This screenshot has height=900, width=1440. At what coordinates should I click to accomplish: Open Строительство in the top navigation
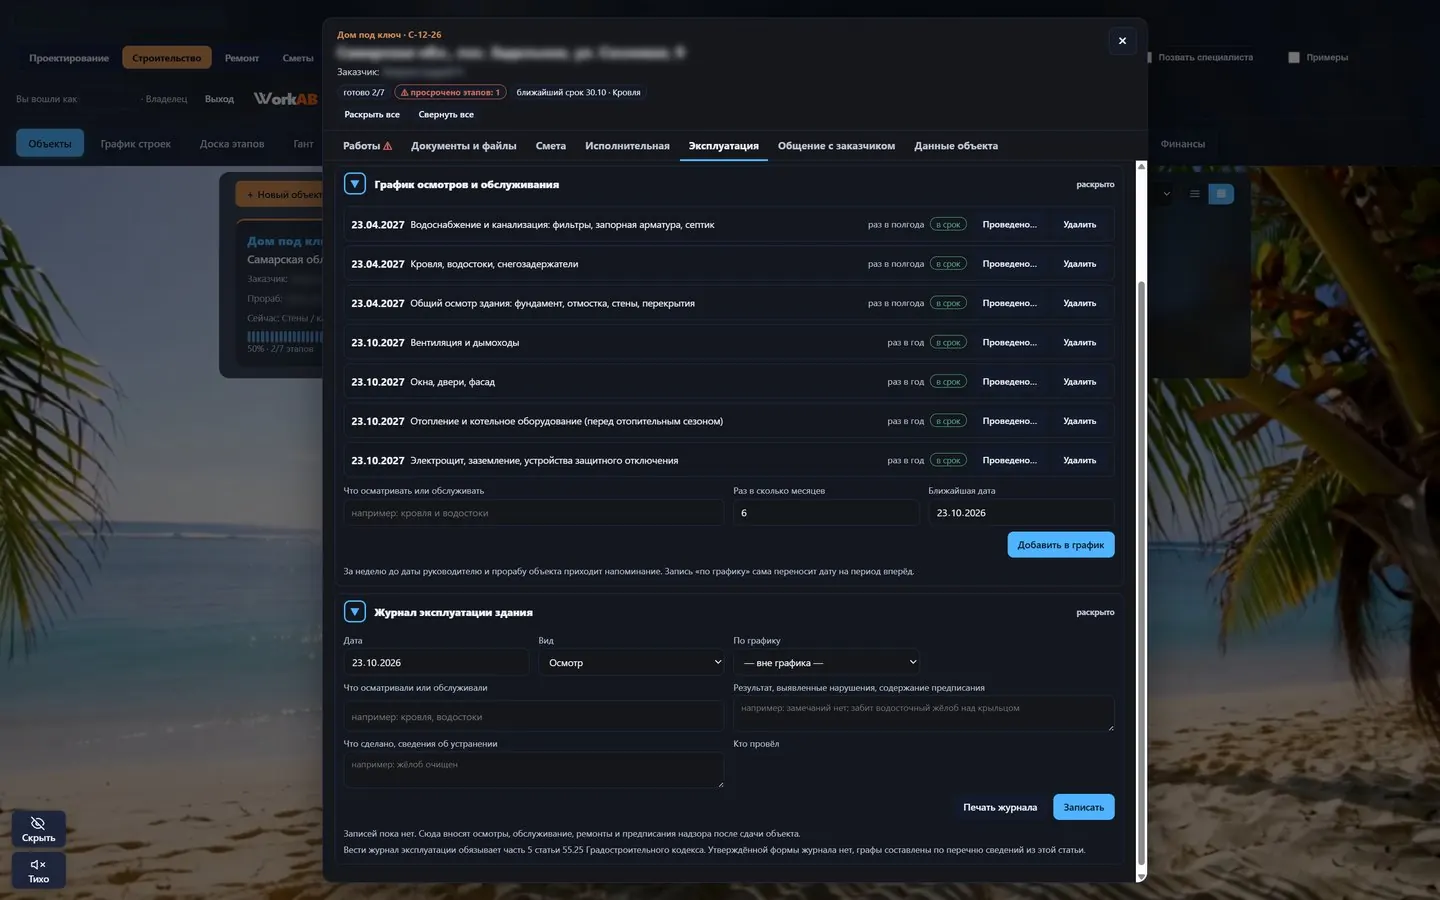coord(167,58)
